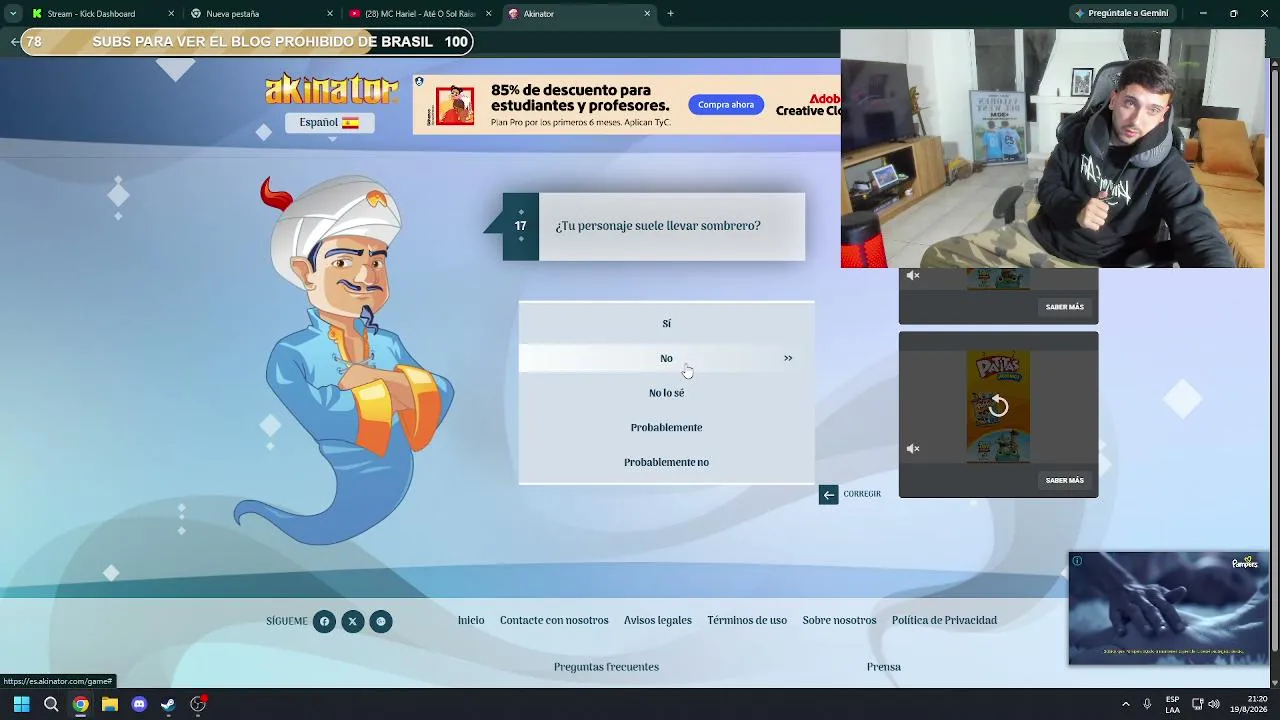The width and height of the screenshot is (1280, 720).
Task: Visit the "Términos de uso" link
Action: [x=747, y=621]
